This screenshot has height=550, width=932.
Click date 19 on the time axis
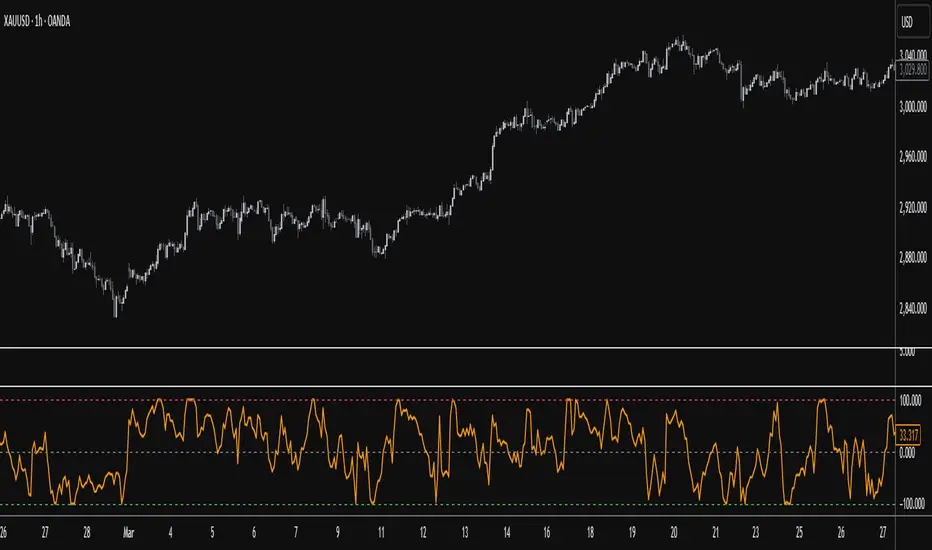click(632, 533)
